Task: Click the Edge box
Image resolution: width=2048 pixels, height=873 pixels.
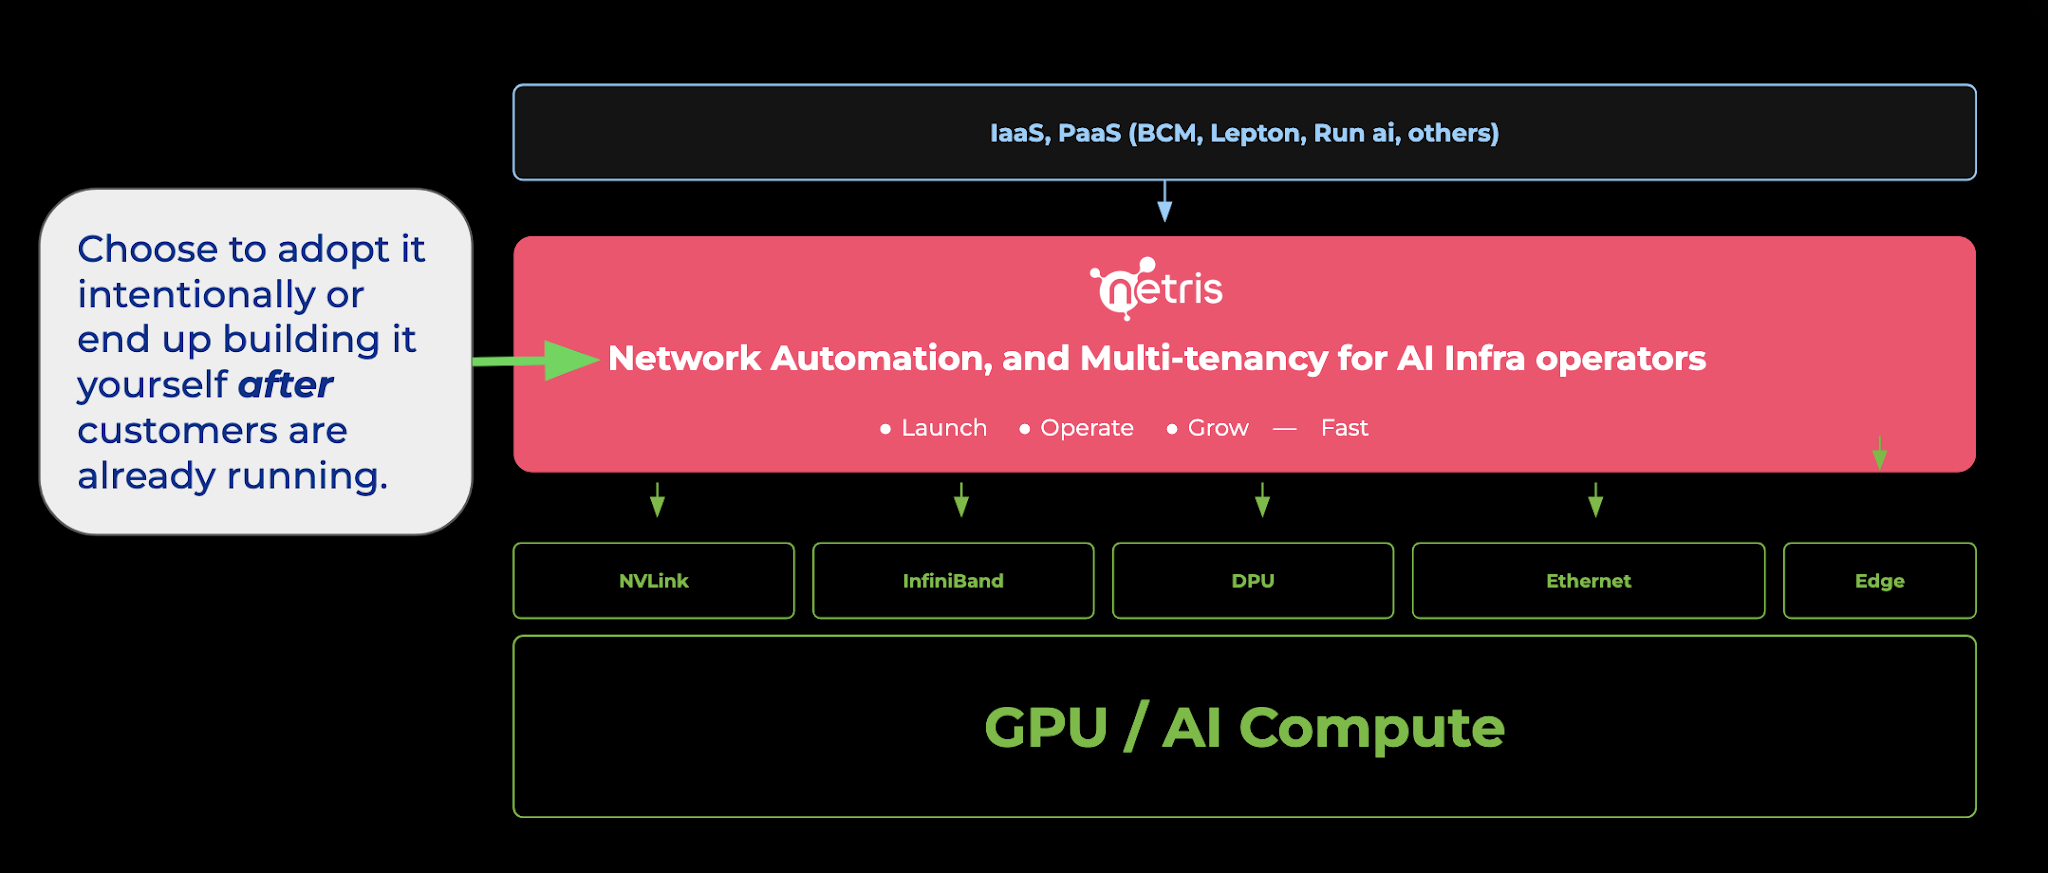Action: 1879,581
